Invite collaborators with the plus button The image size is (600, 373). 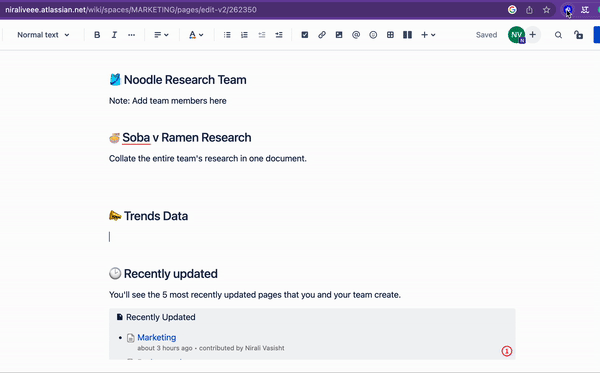click(x=533, y=35)
